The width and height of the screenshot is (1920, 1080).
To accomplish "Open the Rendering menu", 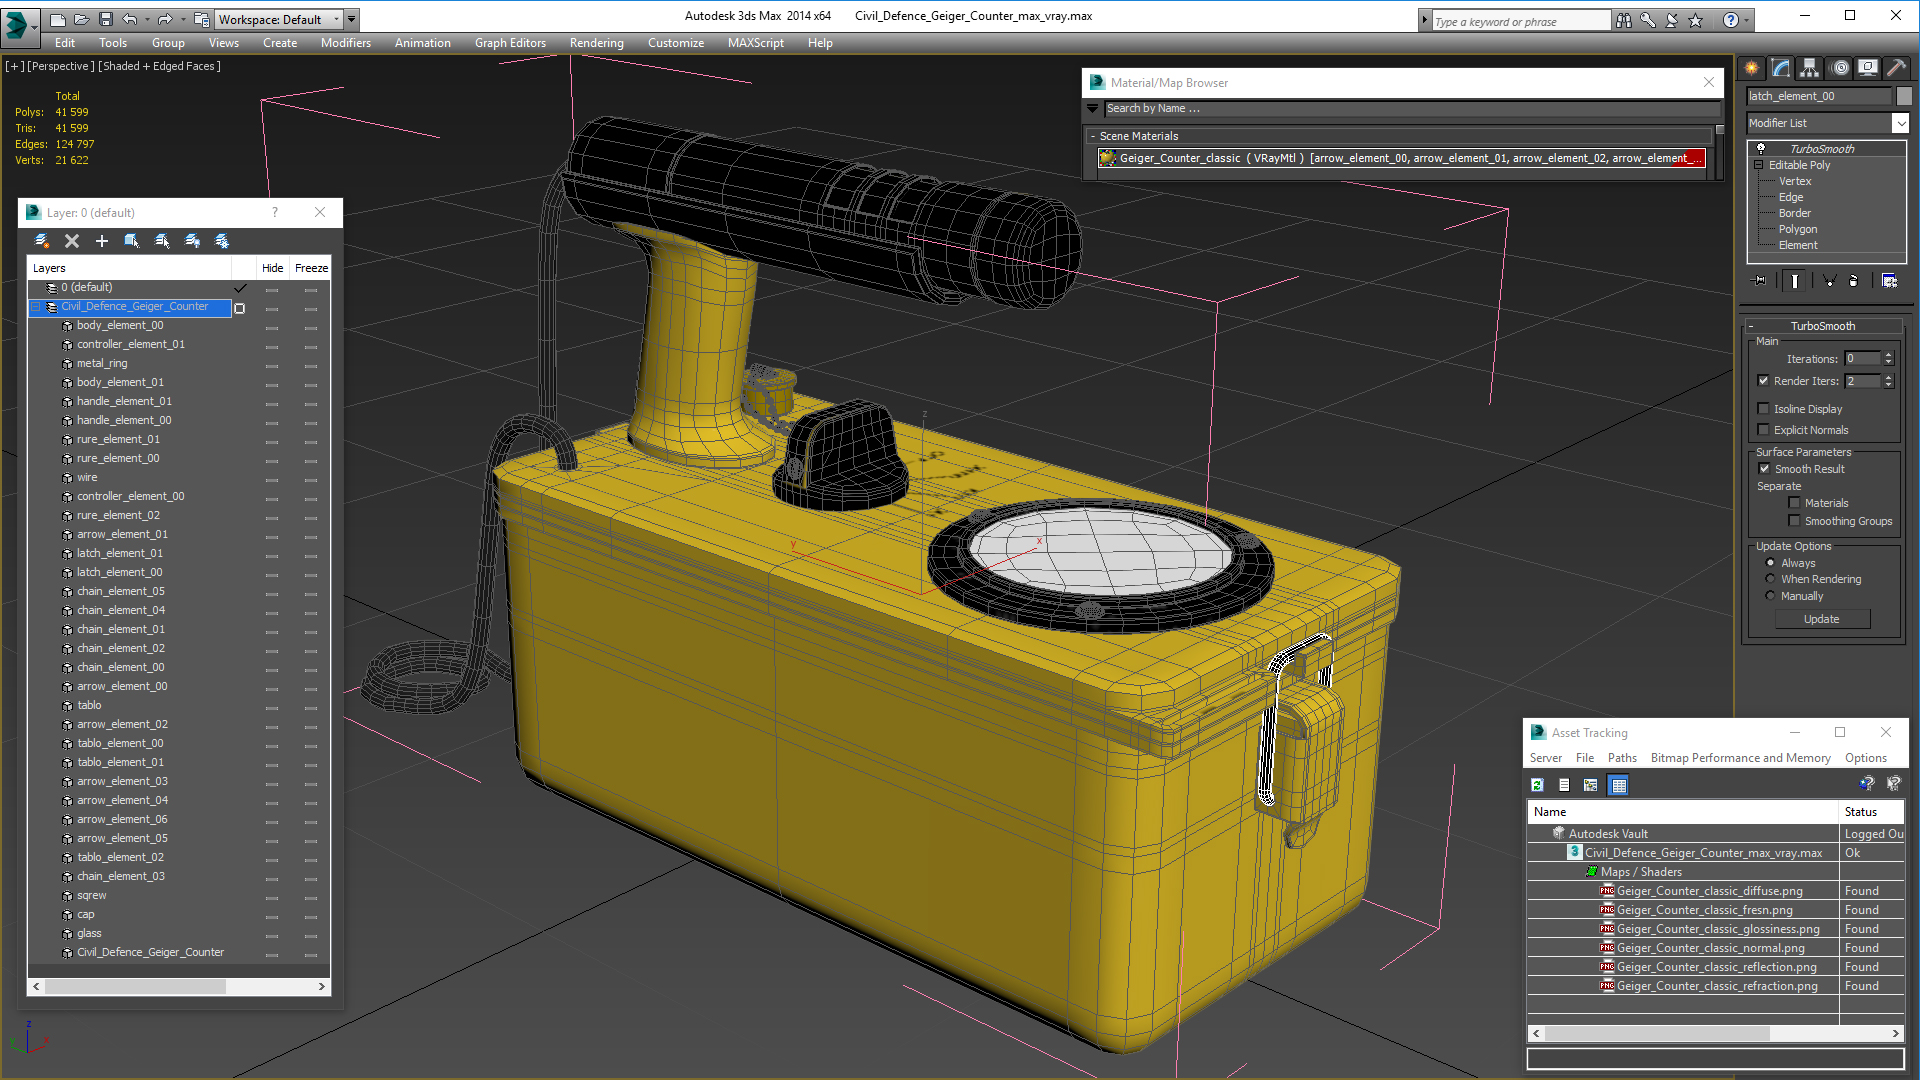I will (x=596, y=43).
